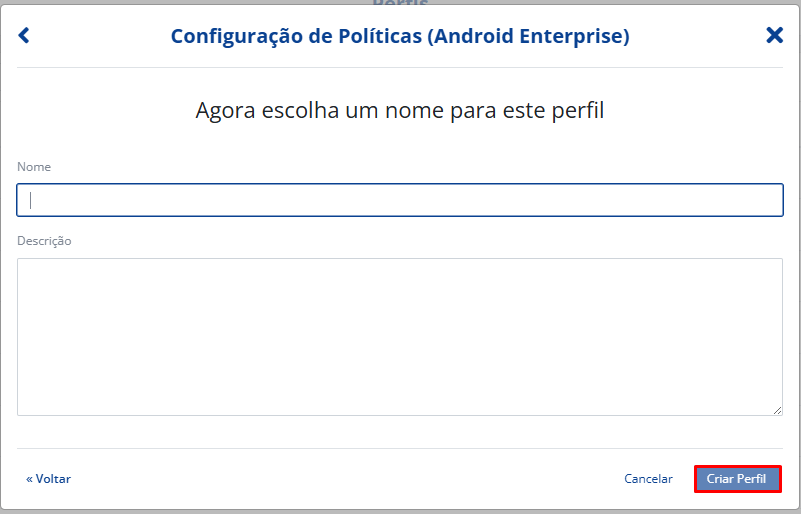The width and height of the screenshot is (801, 514).
Task: Click the Perfis heading behind the dialog
Action: [x=400, y=3]
